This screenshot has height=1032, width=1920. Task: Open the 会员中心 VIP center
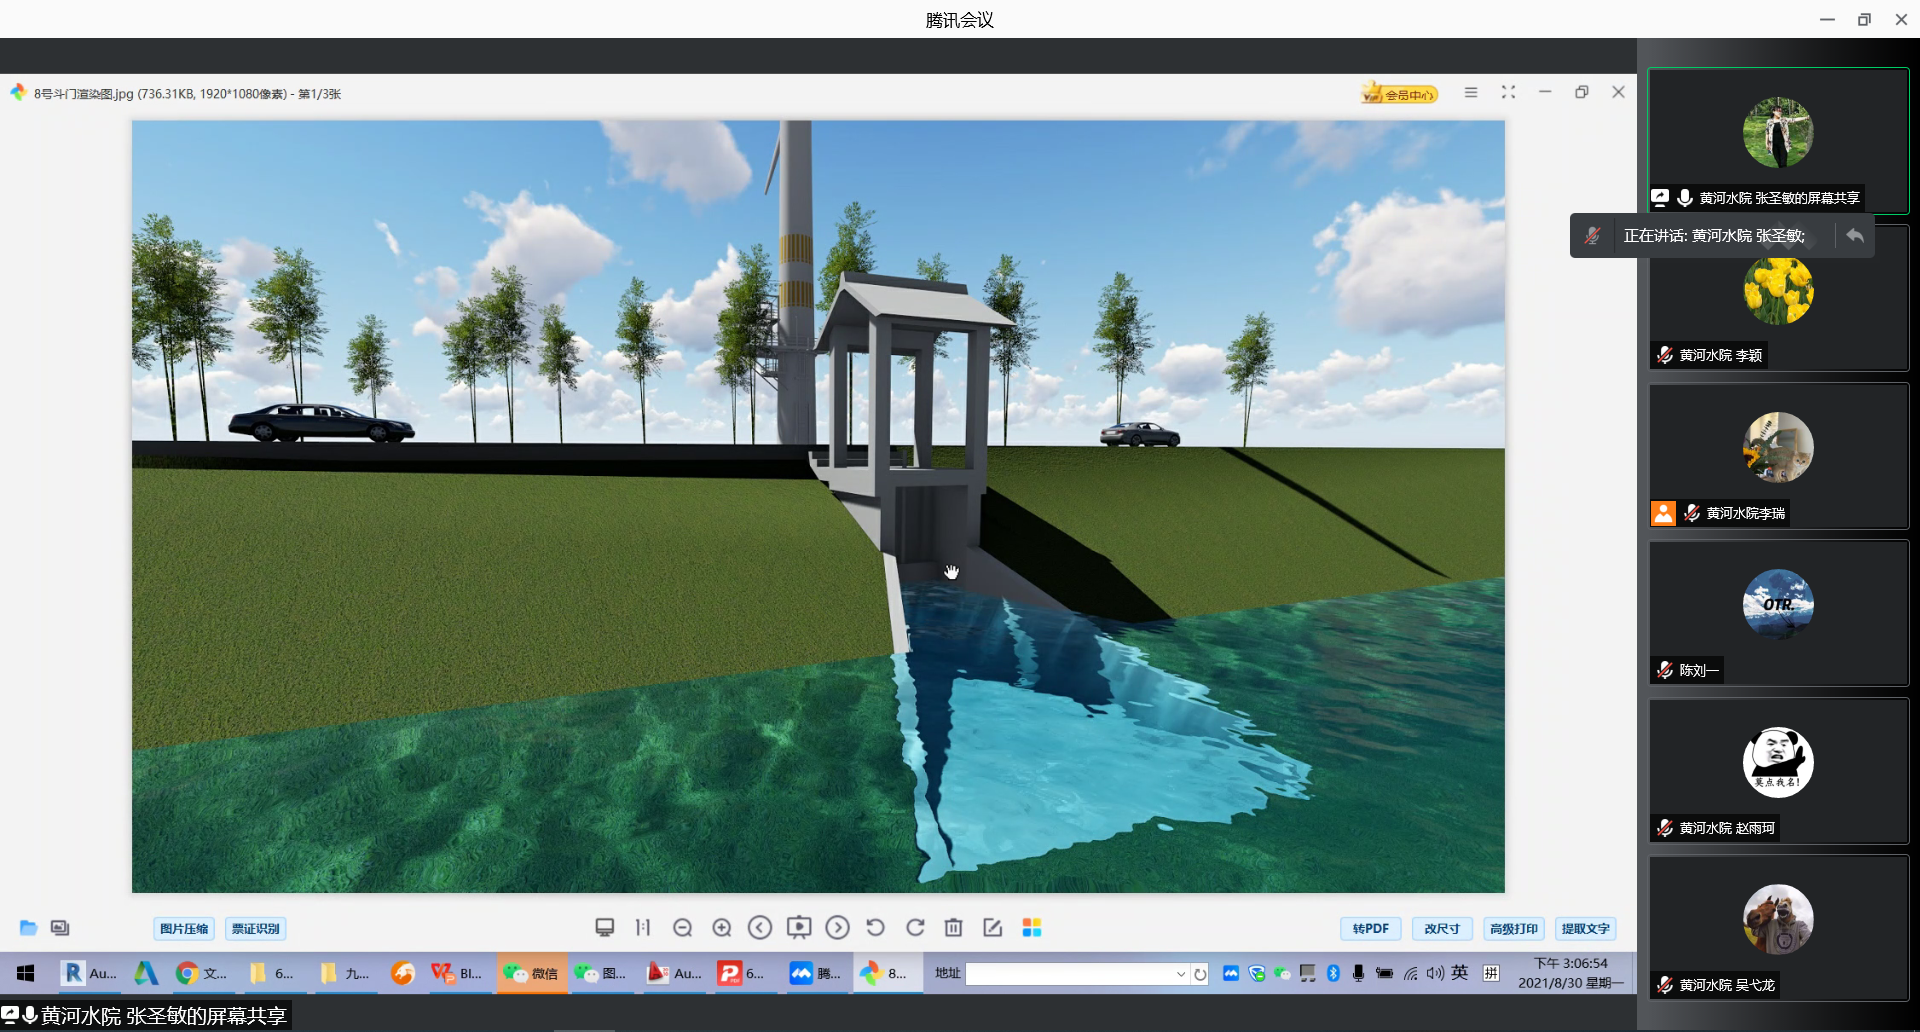coord(1400,94)
